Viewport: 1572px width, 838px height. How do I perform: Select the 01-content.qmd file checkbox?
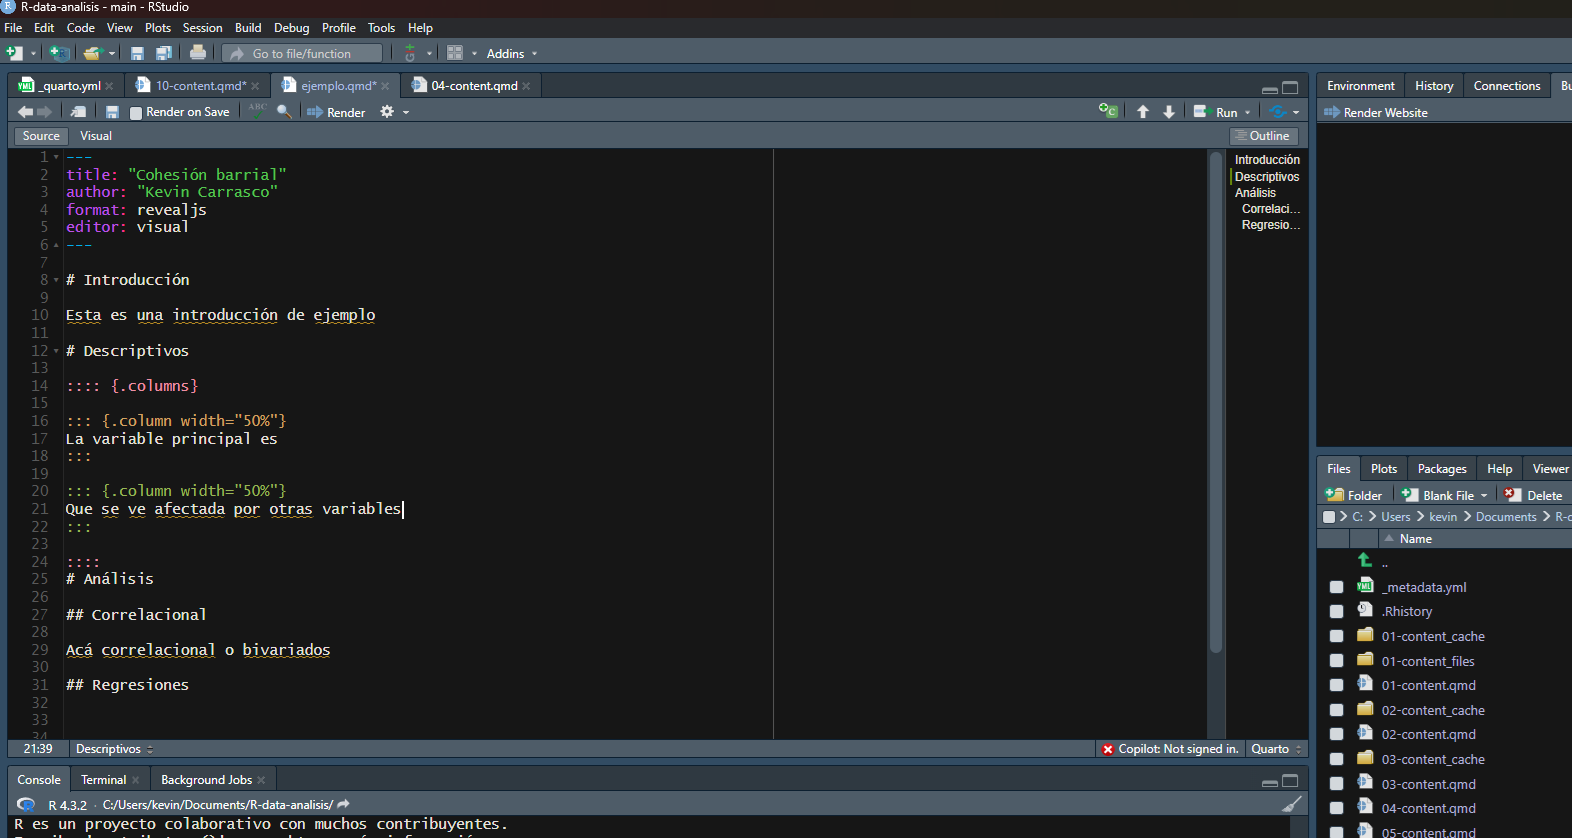pyautogui.click(x=1336, y=685)
